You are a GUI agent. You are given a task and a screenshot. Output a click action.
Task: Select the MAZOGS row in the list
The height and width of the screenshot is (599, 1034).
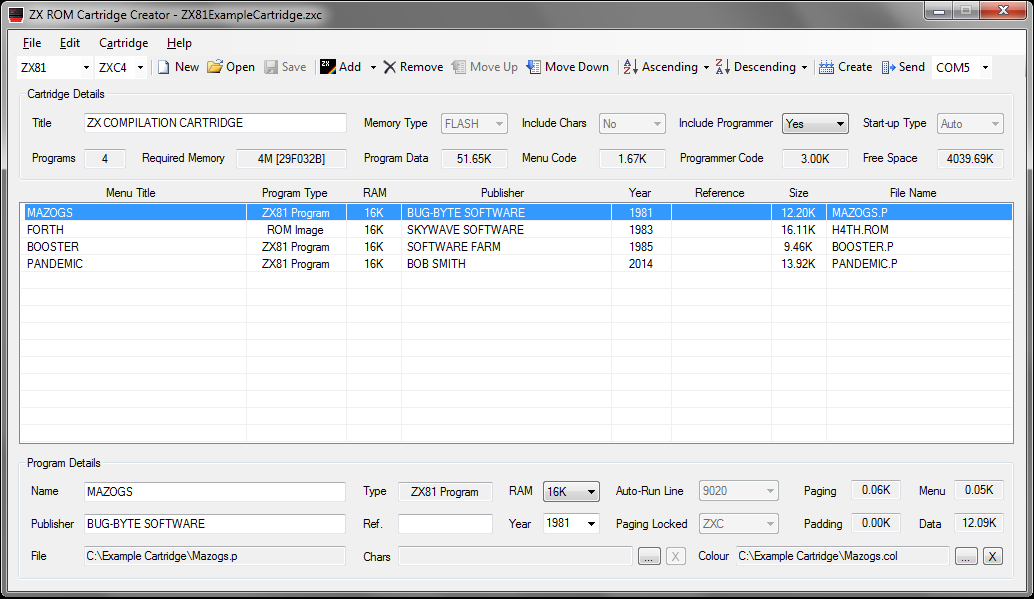point(516,212)
